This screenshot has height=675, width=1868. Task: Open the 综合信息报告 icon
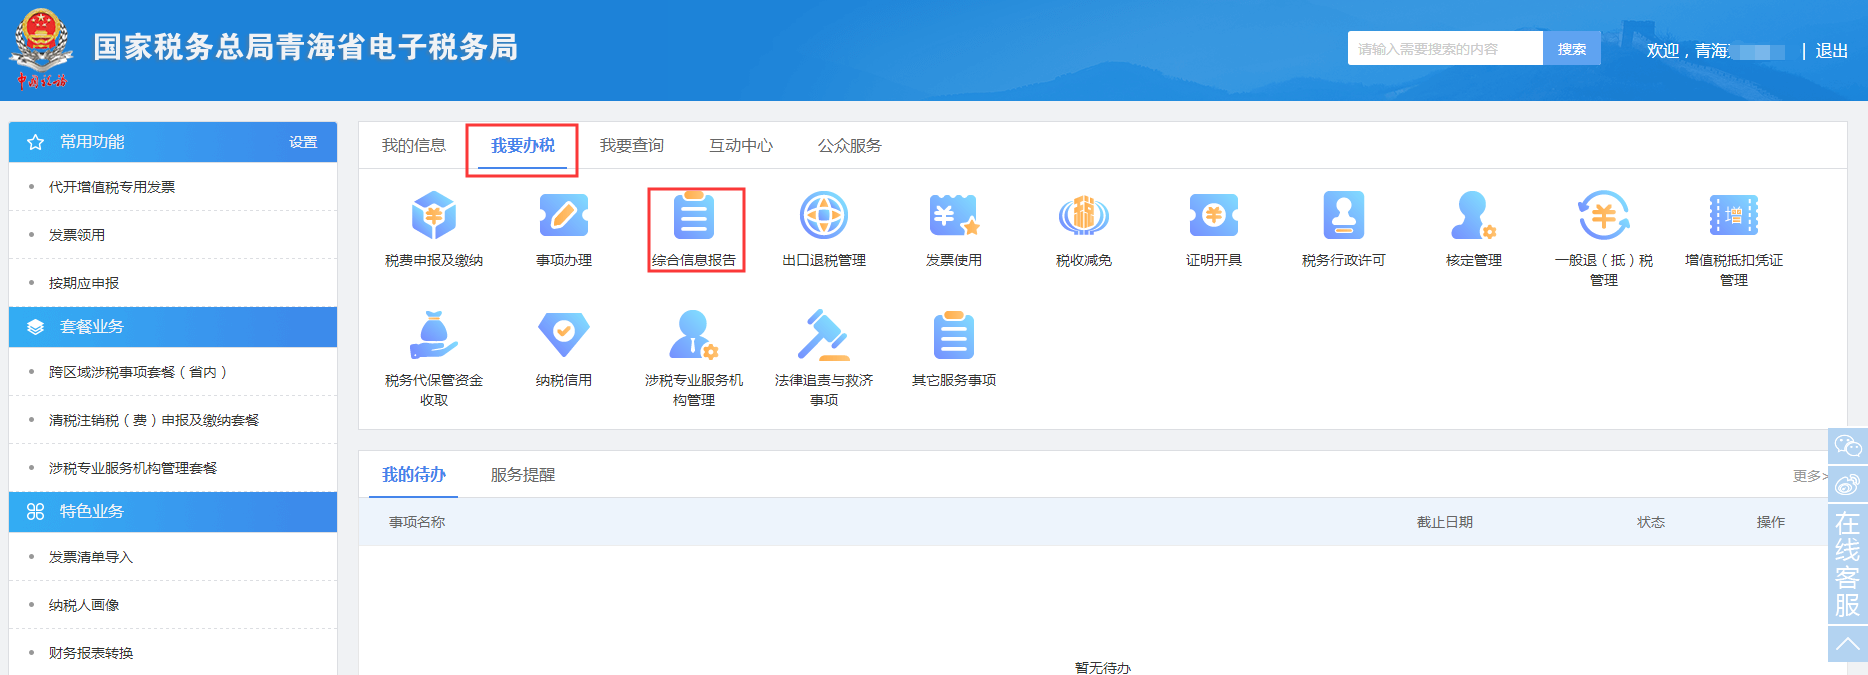pyautogui.click(x=694, y=216)
